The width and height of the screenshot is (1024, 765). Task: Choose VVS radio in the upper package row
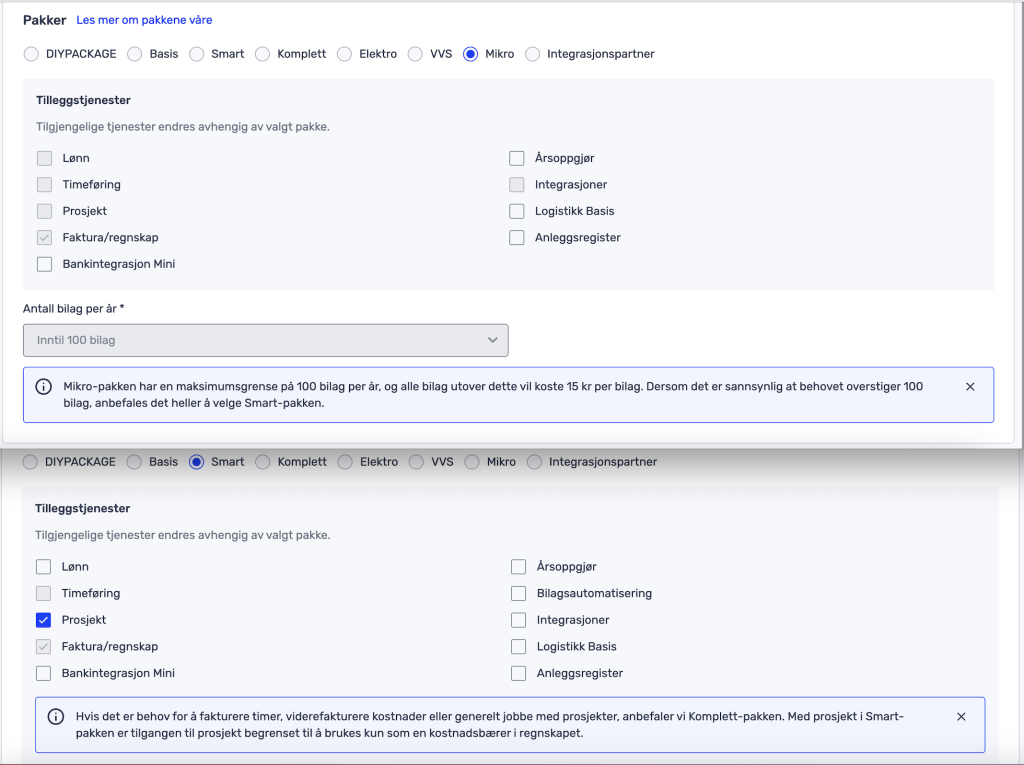(415, 54)
